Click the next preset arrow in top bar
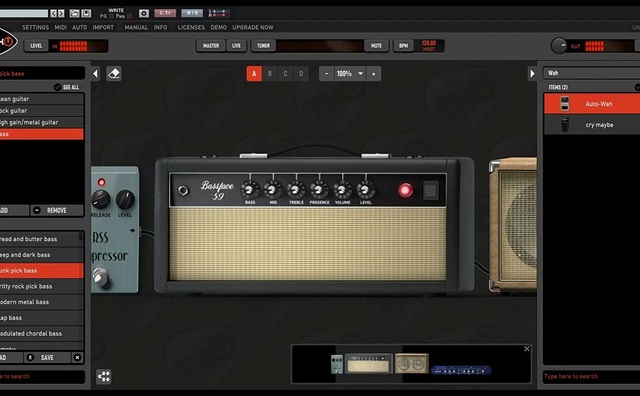 point(61,13)
